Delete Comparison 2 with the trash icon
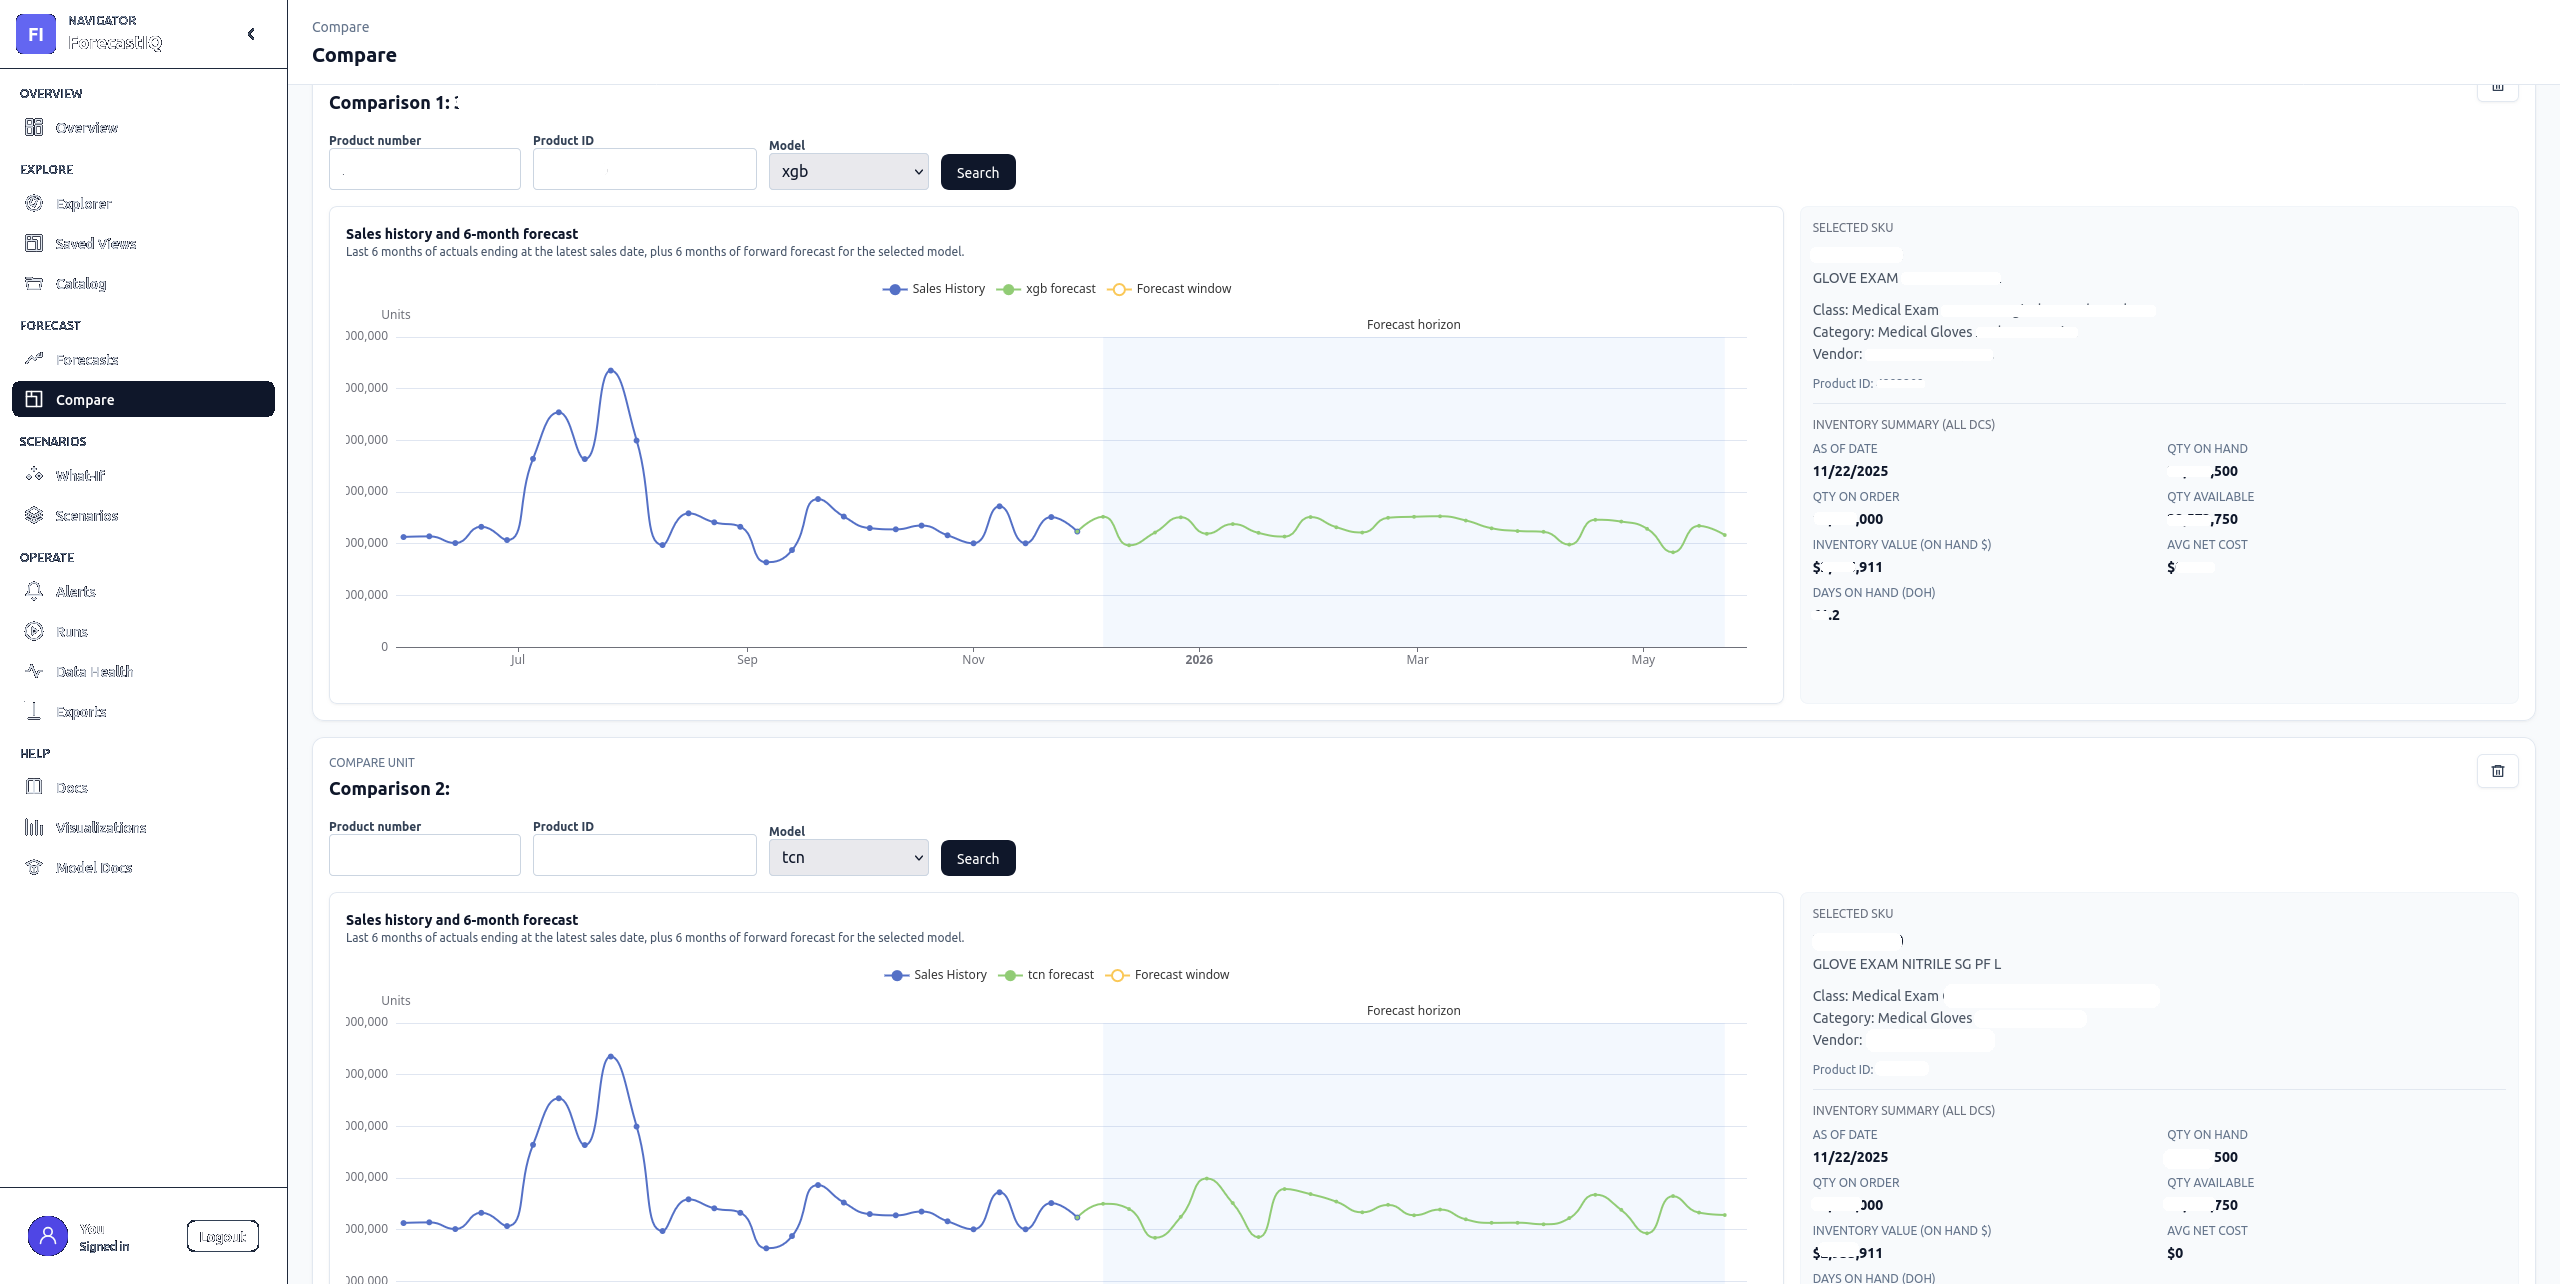2560x1284 pixels. (2497, 771)
